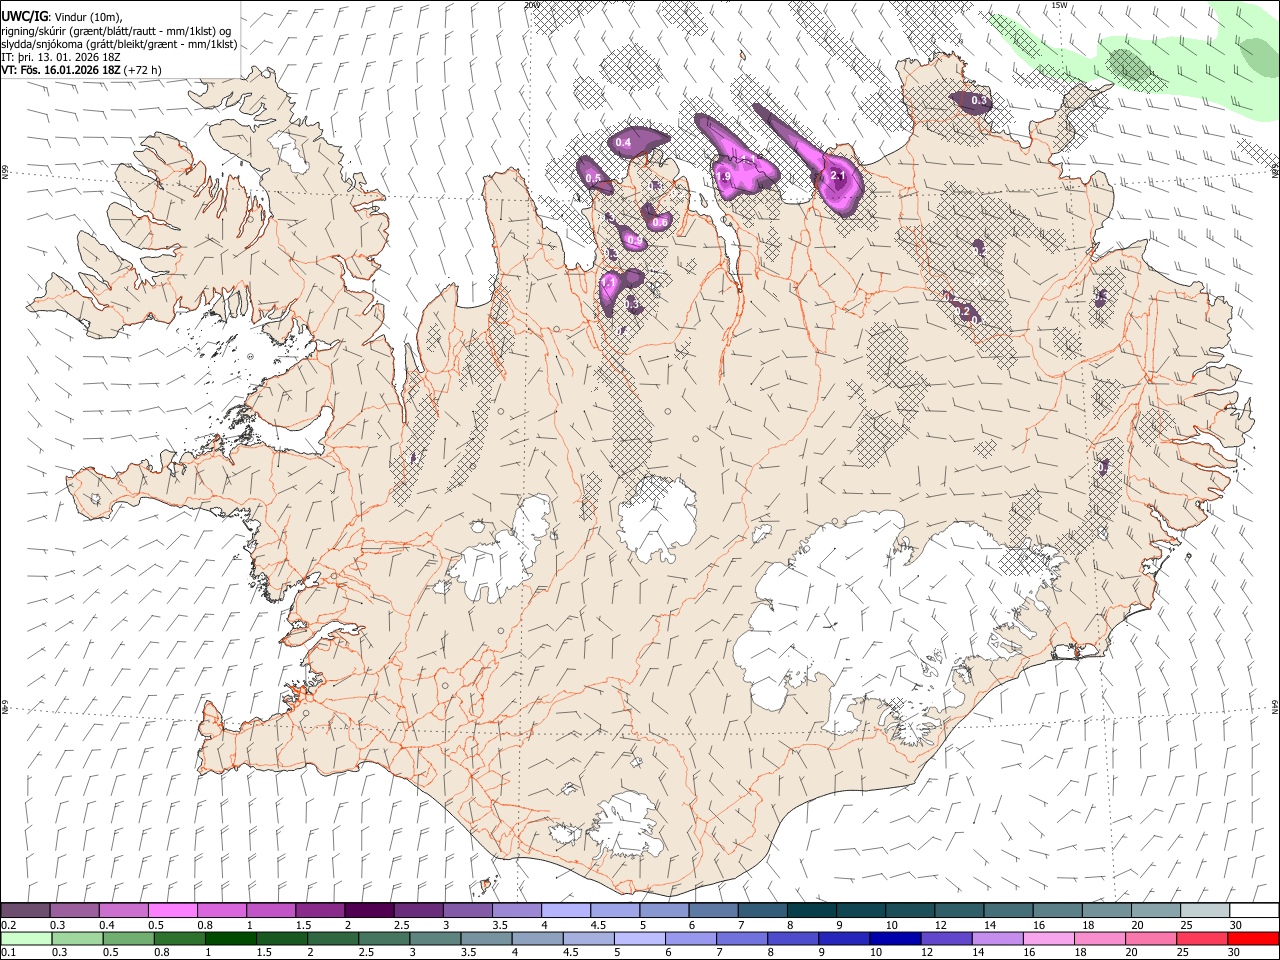Click the 0.4 value on the northern purple blob
The width and height of the screenshot is (1280, 960).
[623, 143]
